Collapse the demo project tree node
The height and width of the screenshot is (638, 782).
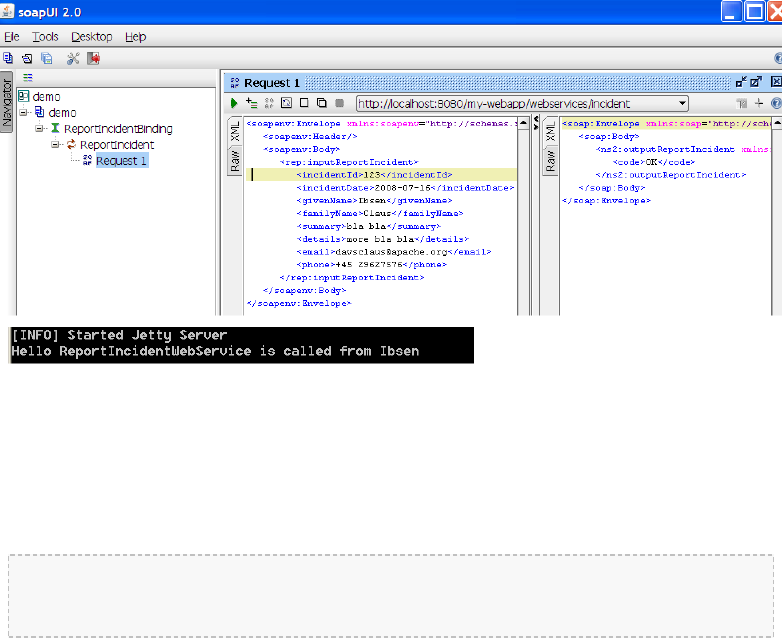[x=23, y=112]
